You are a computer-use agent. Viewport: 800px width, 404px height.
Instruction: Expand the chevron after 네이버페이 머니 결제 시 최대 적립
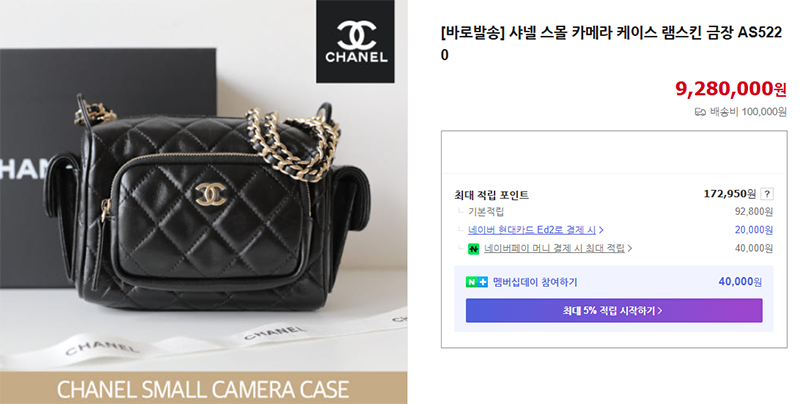pos(630,248)
